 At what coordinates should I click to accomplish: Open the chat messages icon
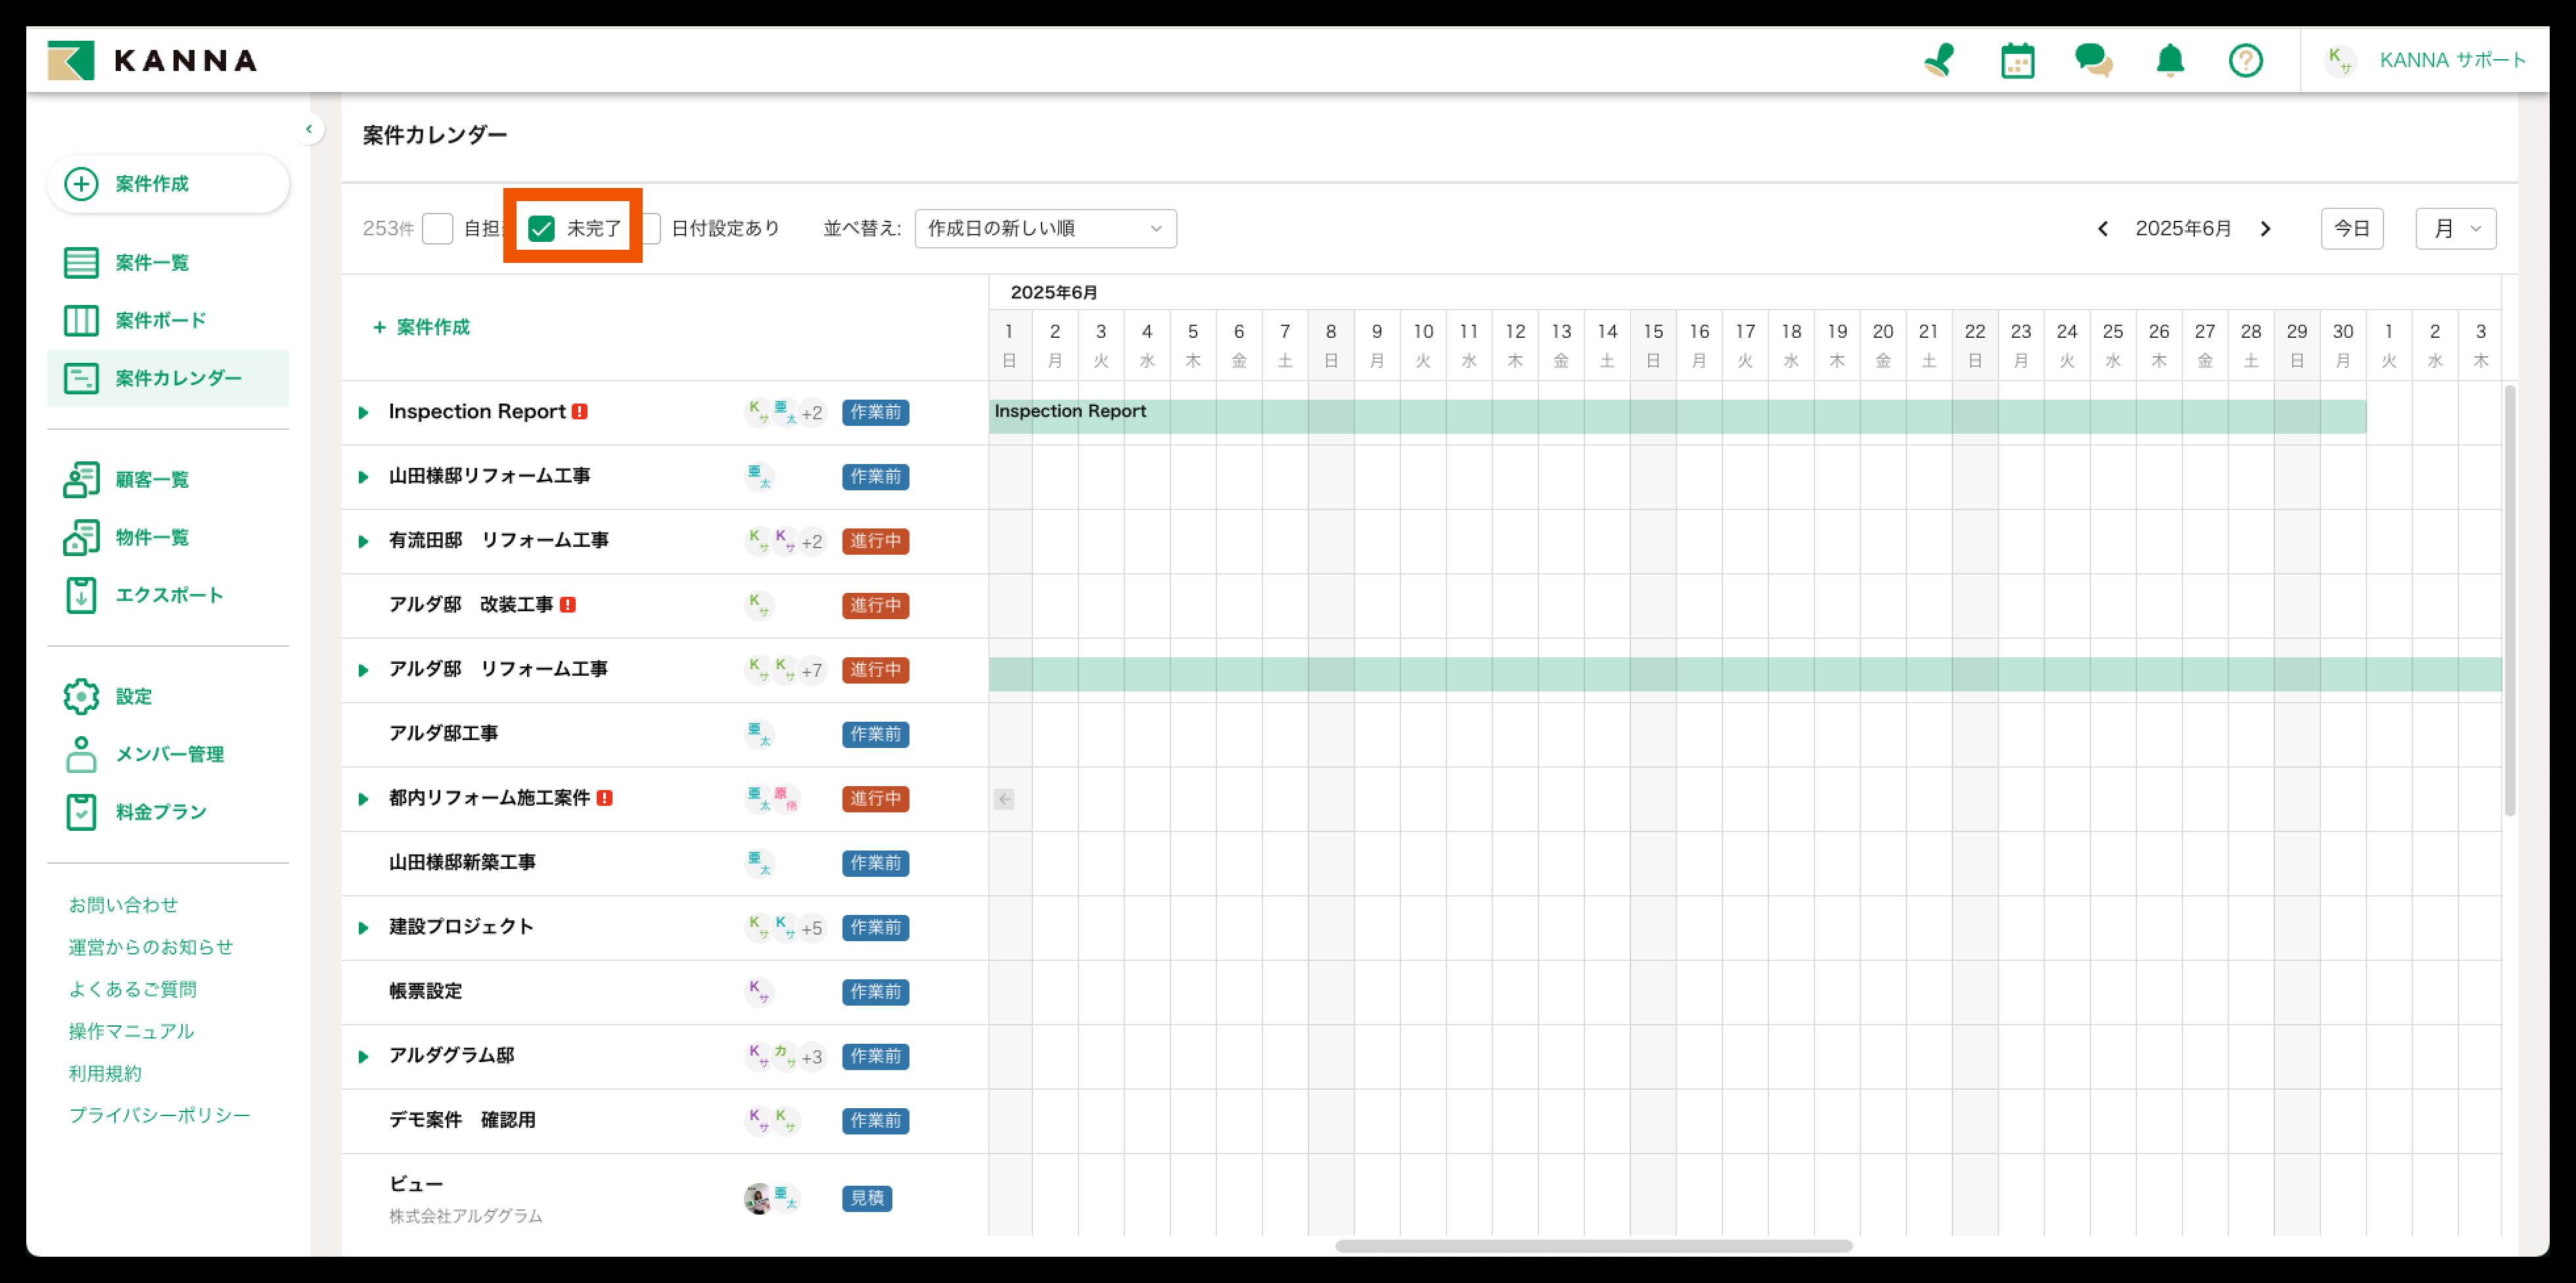[x=2093, y=60]
